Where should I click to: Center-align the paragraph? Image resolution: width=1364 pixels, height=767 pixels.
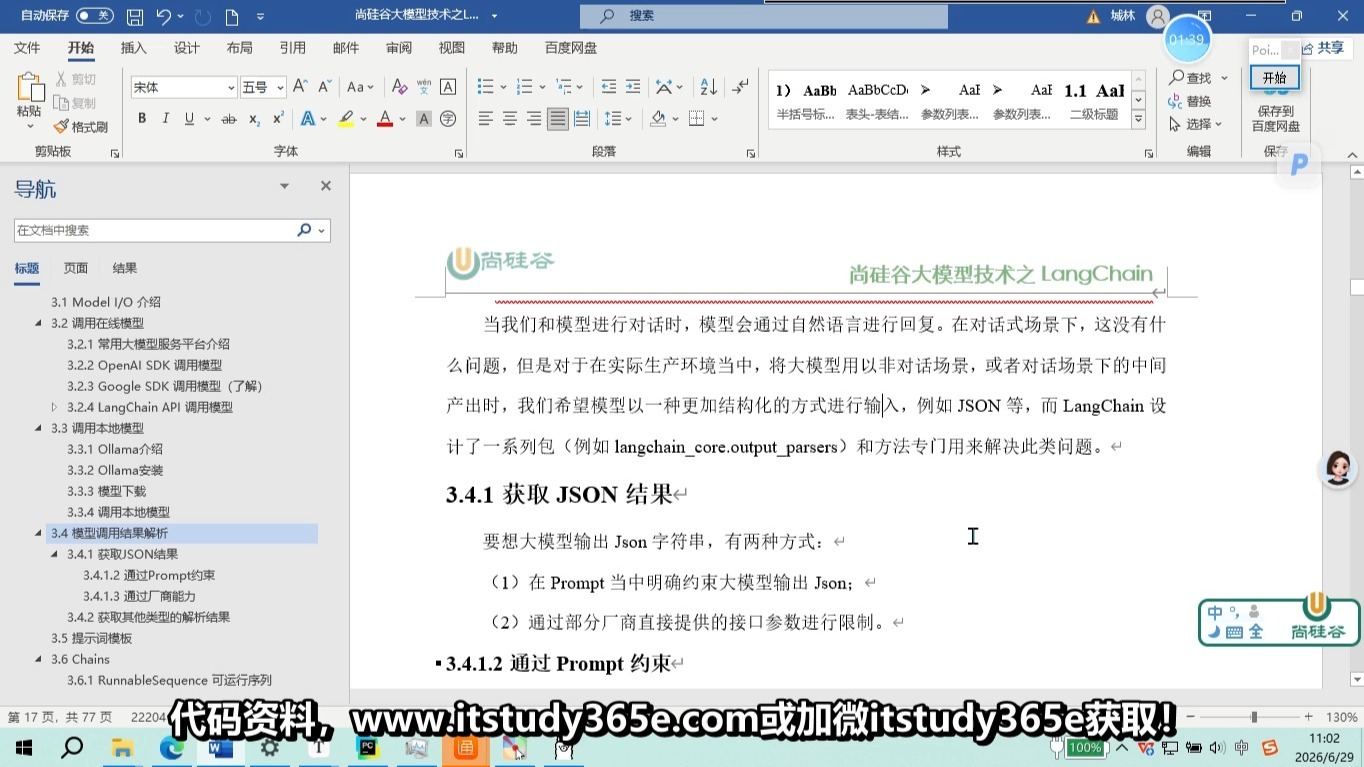510,119
